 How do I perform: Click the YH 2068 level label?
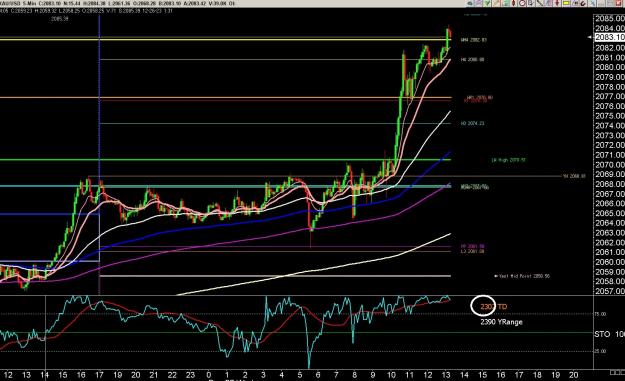pyautogui.click(x=574, y=176)
